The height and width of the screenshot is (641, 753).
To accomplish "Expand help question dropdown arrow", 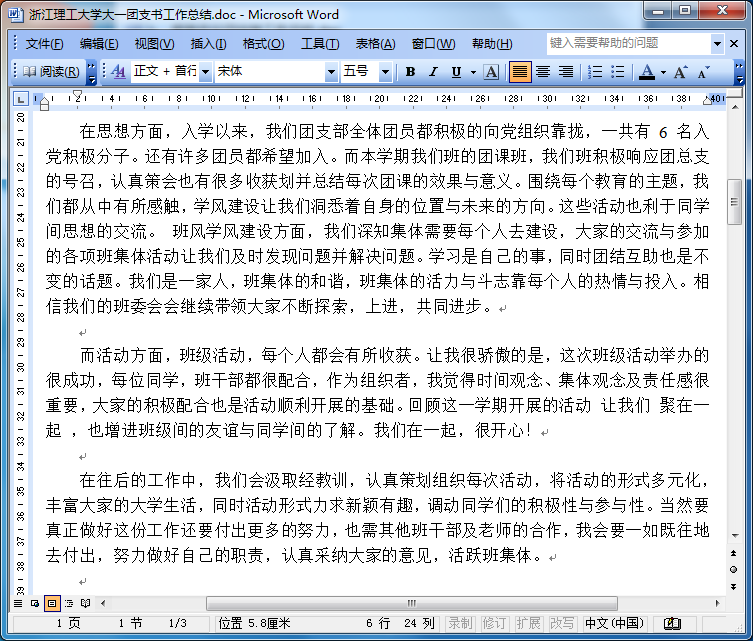I will 717,44.
